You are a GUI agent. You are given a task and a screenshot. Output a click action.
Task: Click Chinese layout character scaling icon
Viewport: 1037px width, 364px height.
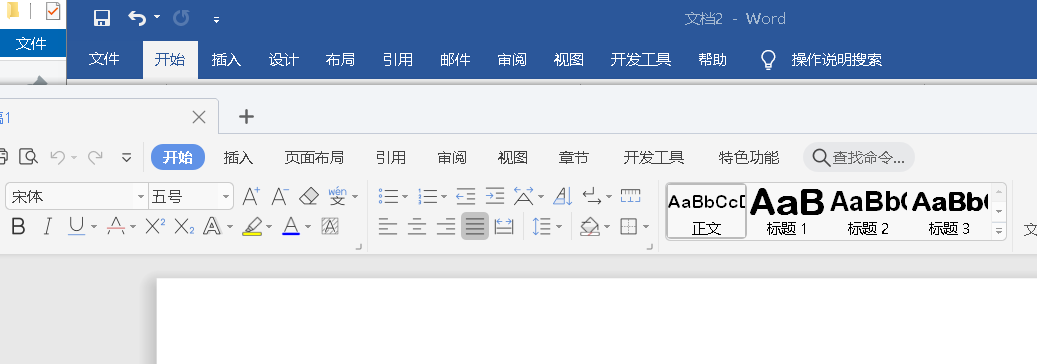point(524,196)
